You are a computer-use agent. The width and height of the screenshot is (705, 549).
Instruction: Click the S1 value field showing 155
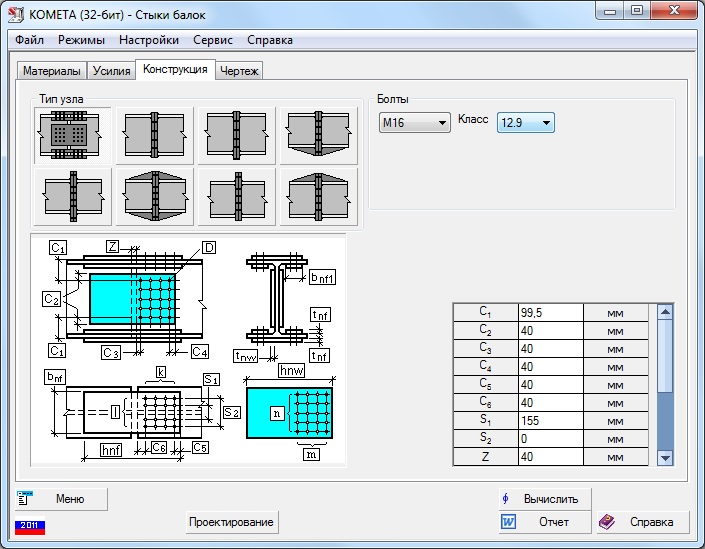550,421
